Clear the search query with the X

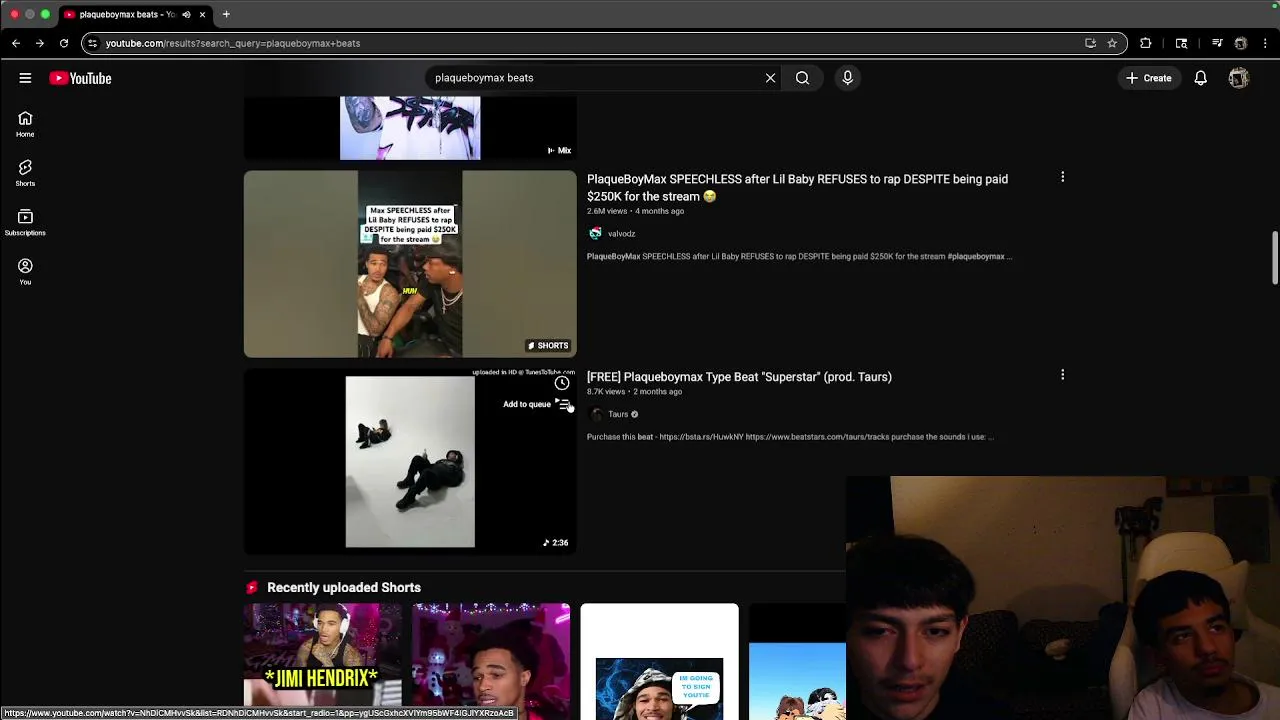(x=770, y=78)
